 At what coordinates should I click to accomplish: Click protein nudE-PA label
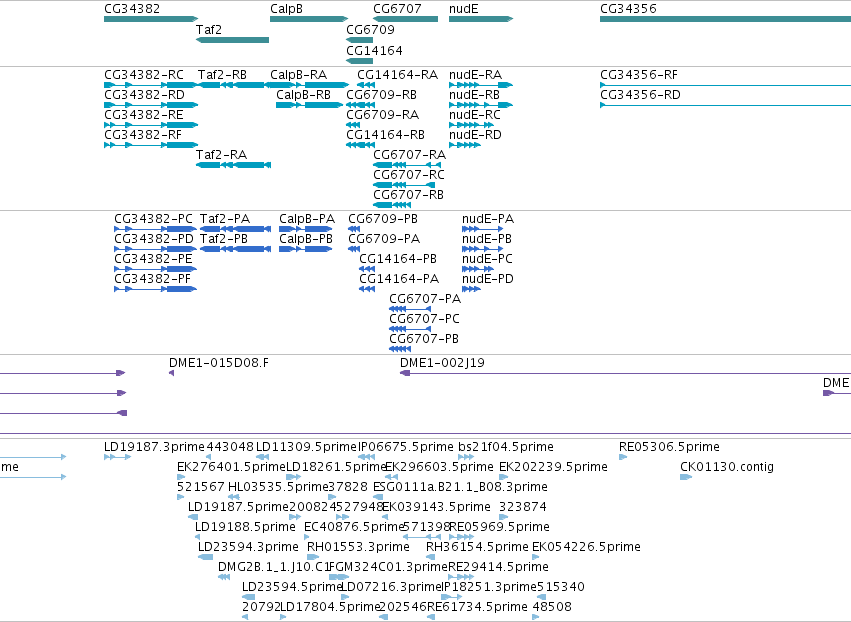488,219
